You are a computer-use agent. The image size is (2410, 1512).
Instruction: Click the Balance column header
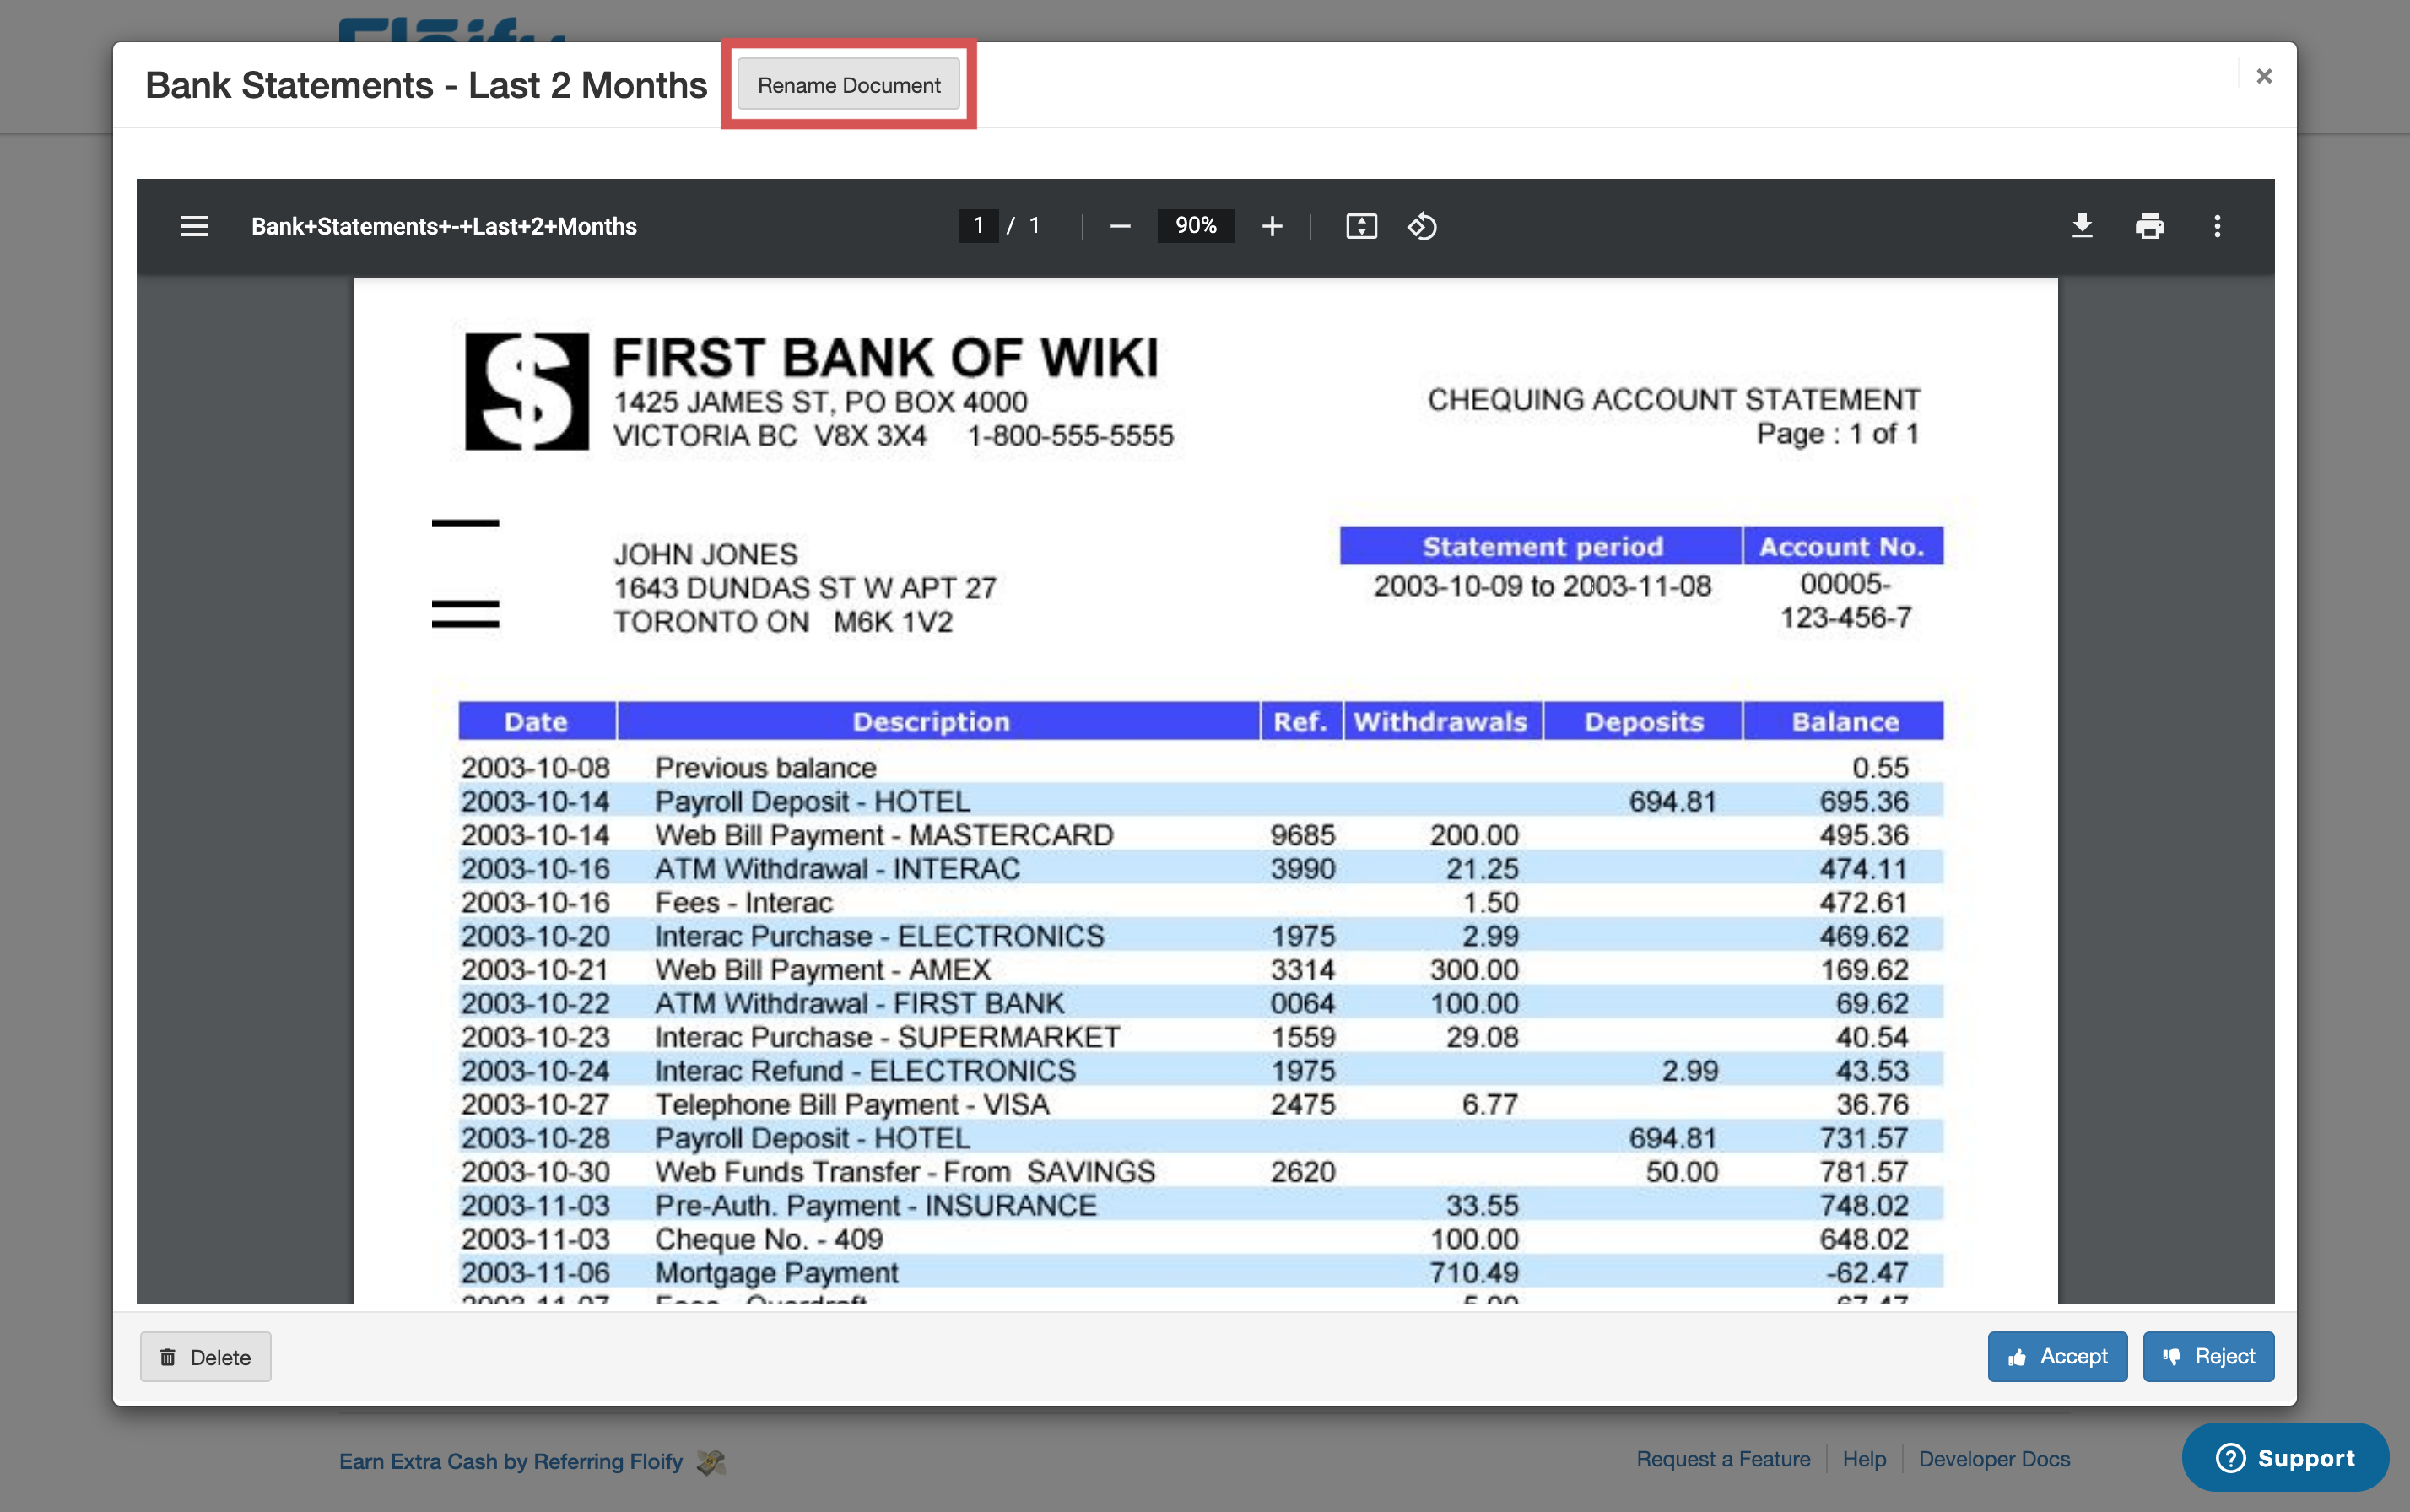pos(1844,721)
